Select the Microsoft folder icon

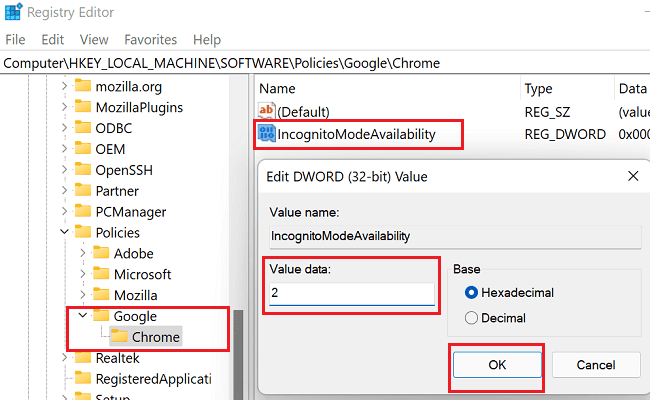[101, 274]
